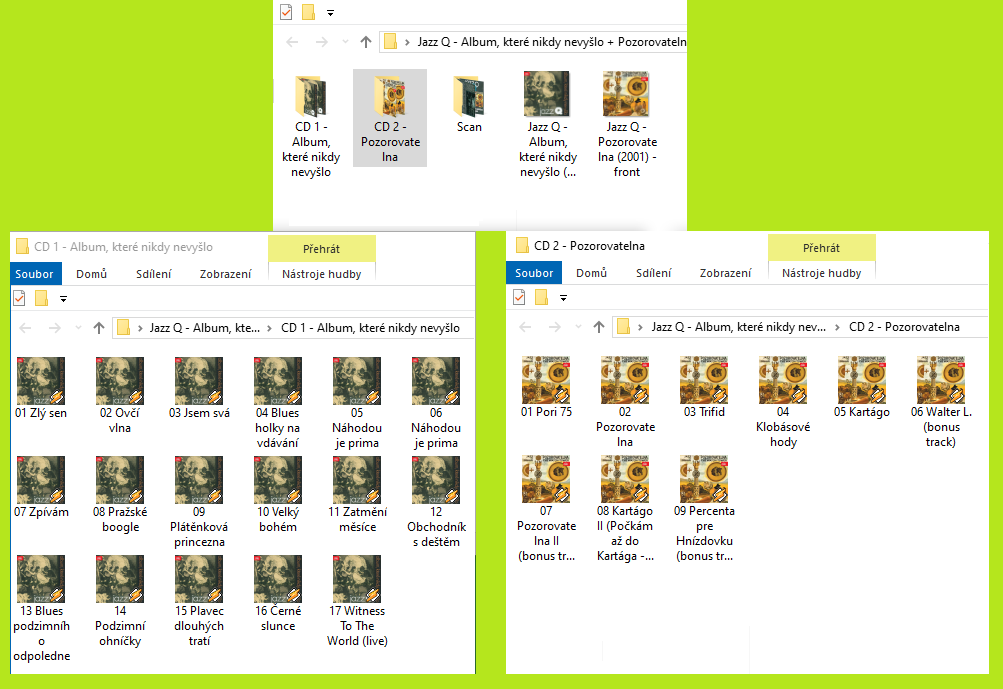1003x689 pixels.
Task: Expand recent locations dropdown in CD 2 window
Action: point(578,326)
